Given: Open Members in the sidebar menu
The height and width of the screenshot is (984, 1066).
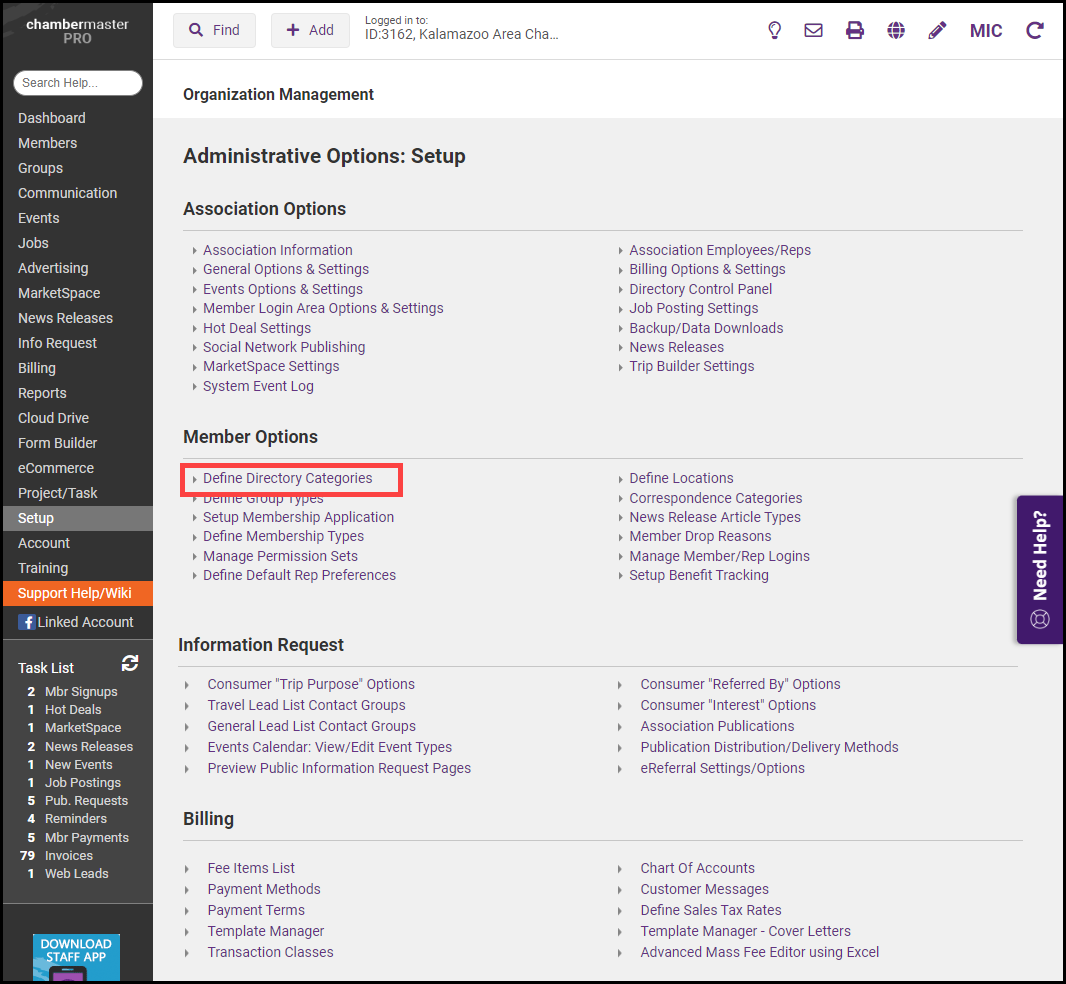Looking at the screenshot, I should point(47,143).
